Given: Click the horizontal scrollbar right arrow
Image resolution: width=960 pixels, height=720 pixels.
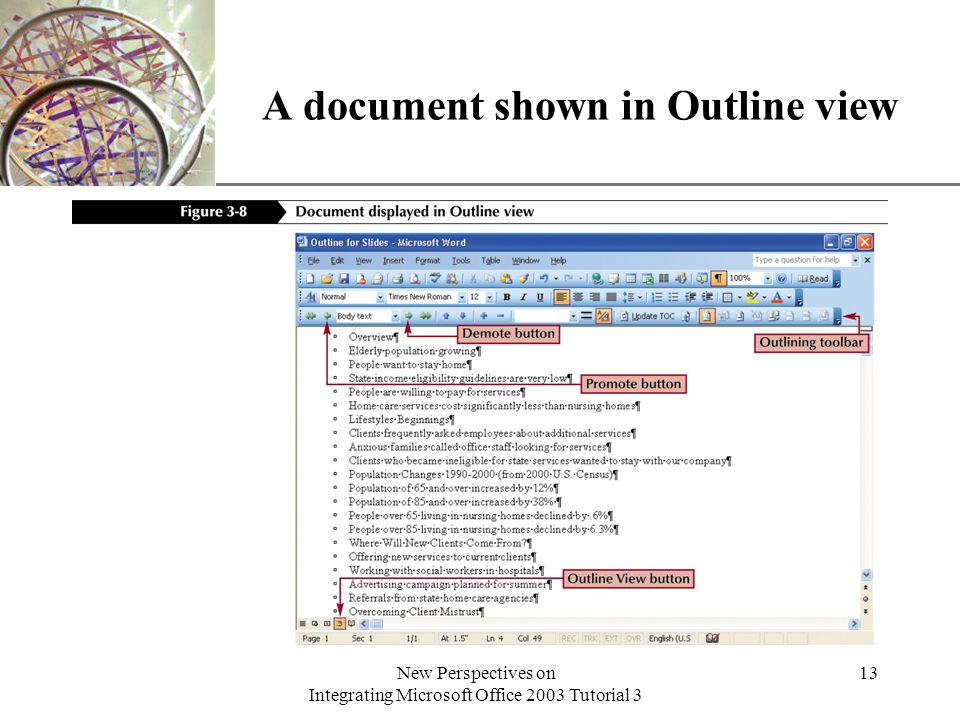Looking at the screenshot, I should click(853, 624).
